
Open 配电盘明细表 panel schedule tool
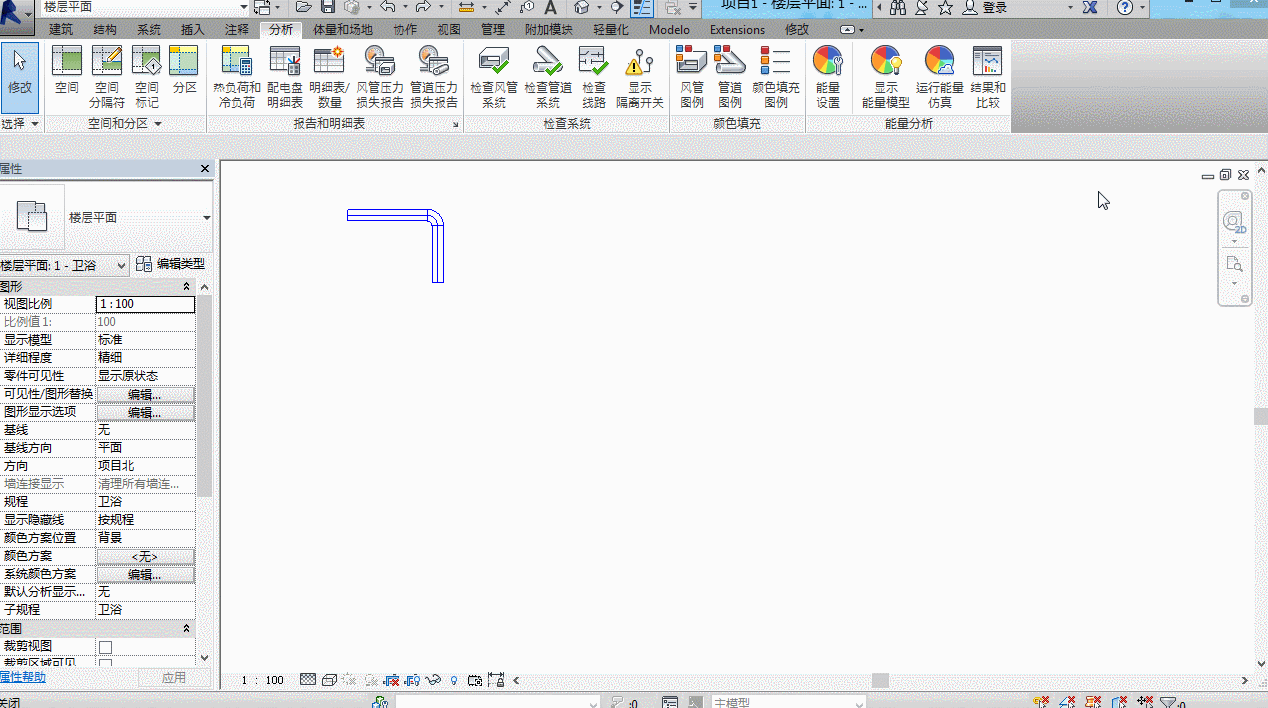[x=285, y=76]
